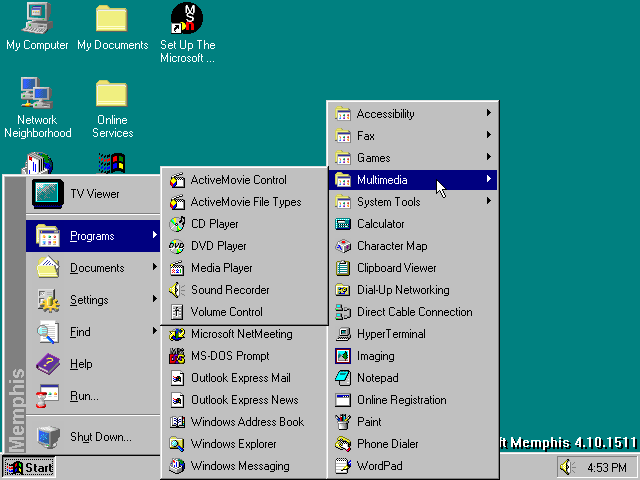The width and height of the screenshot is (640, 480).
Task: Click the TV Viewer icon in Start menu
Action: (48, 193)
